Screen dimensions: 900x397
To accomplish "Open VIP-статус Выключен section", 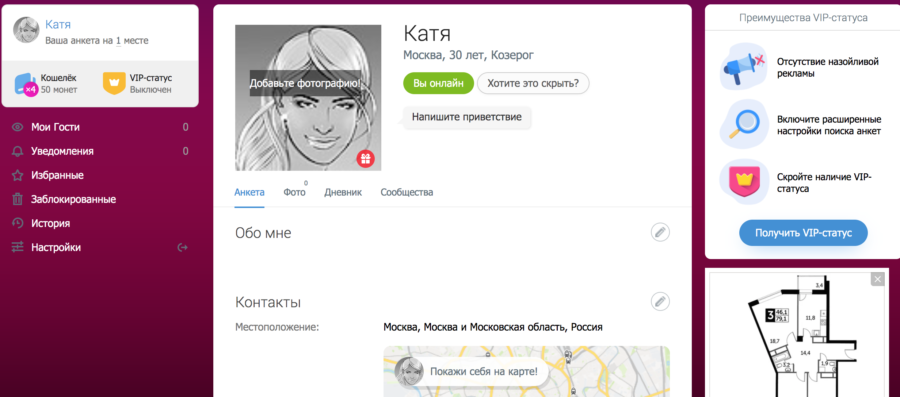I will 138,84.
